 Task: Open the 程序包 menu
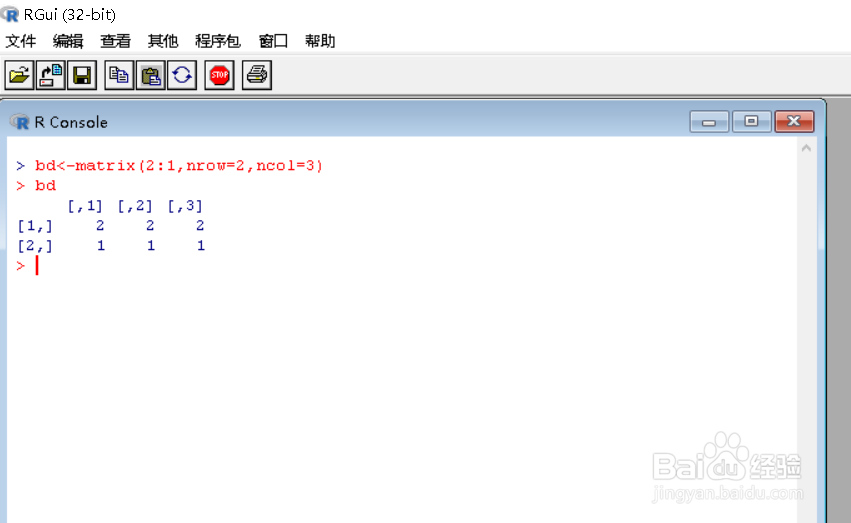218,41
